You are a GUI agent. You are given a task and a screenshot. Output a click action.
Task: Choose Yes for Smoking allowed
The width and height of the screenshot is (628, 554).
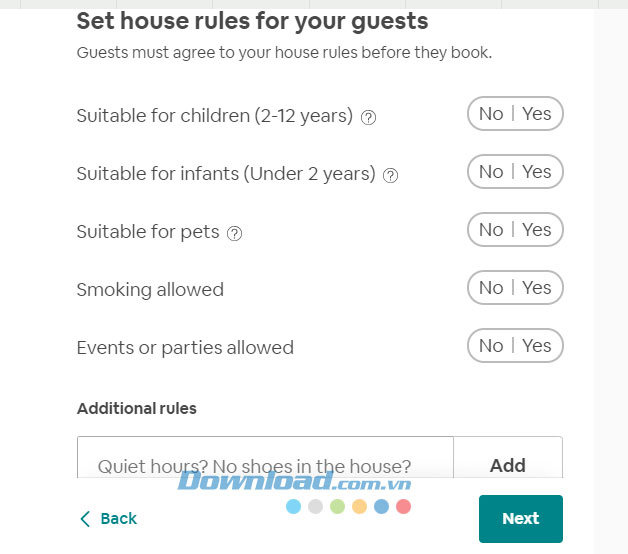coord(537,288)
